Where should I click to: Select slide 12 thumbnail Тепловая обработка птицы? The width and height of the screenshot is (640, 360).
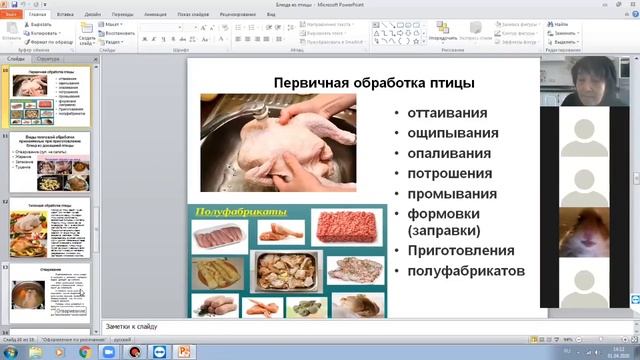tap(50, 228)
